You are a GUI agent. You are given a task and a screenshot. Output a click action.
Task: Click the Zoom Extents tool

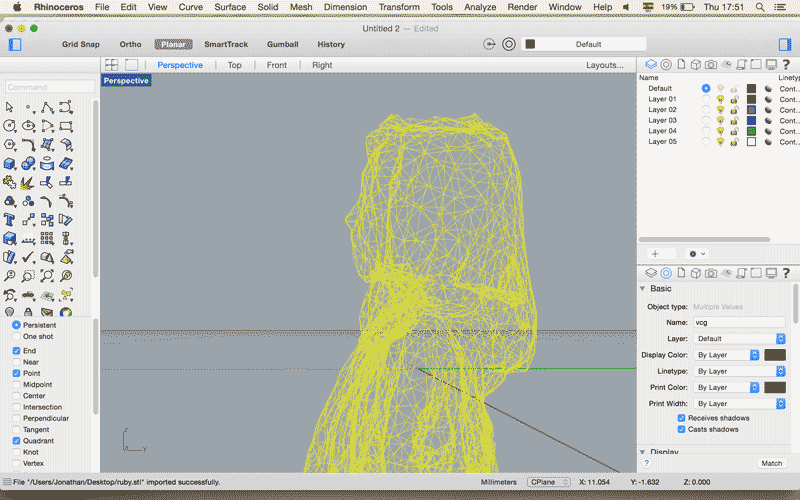(x=47, y=276)
